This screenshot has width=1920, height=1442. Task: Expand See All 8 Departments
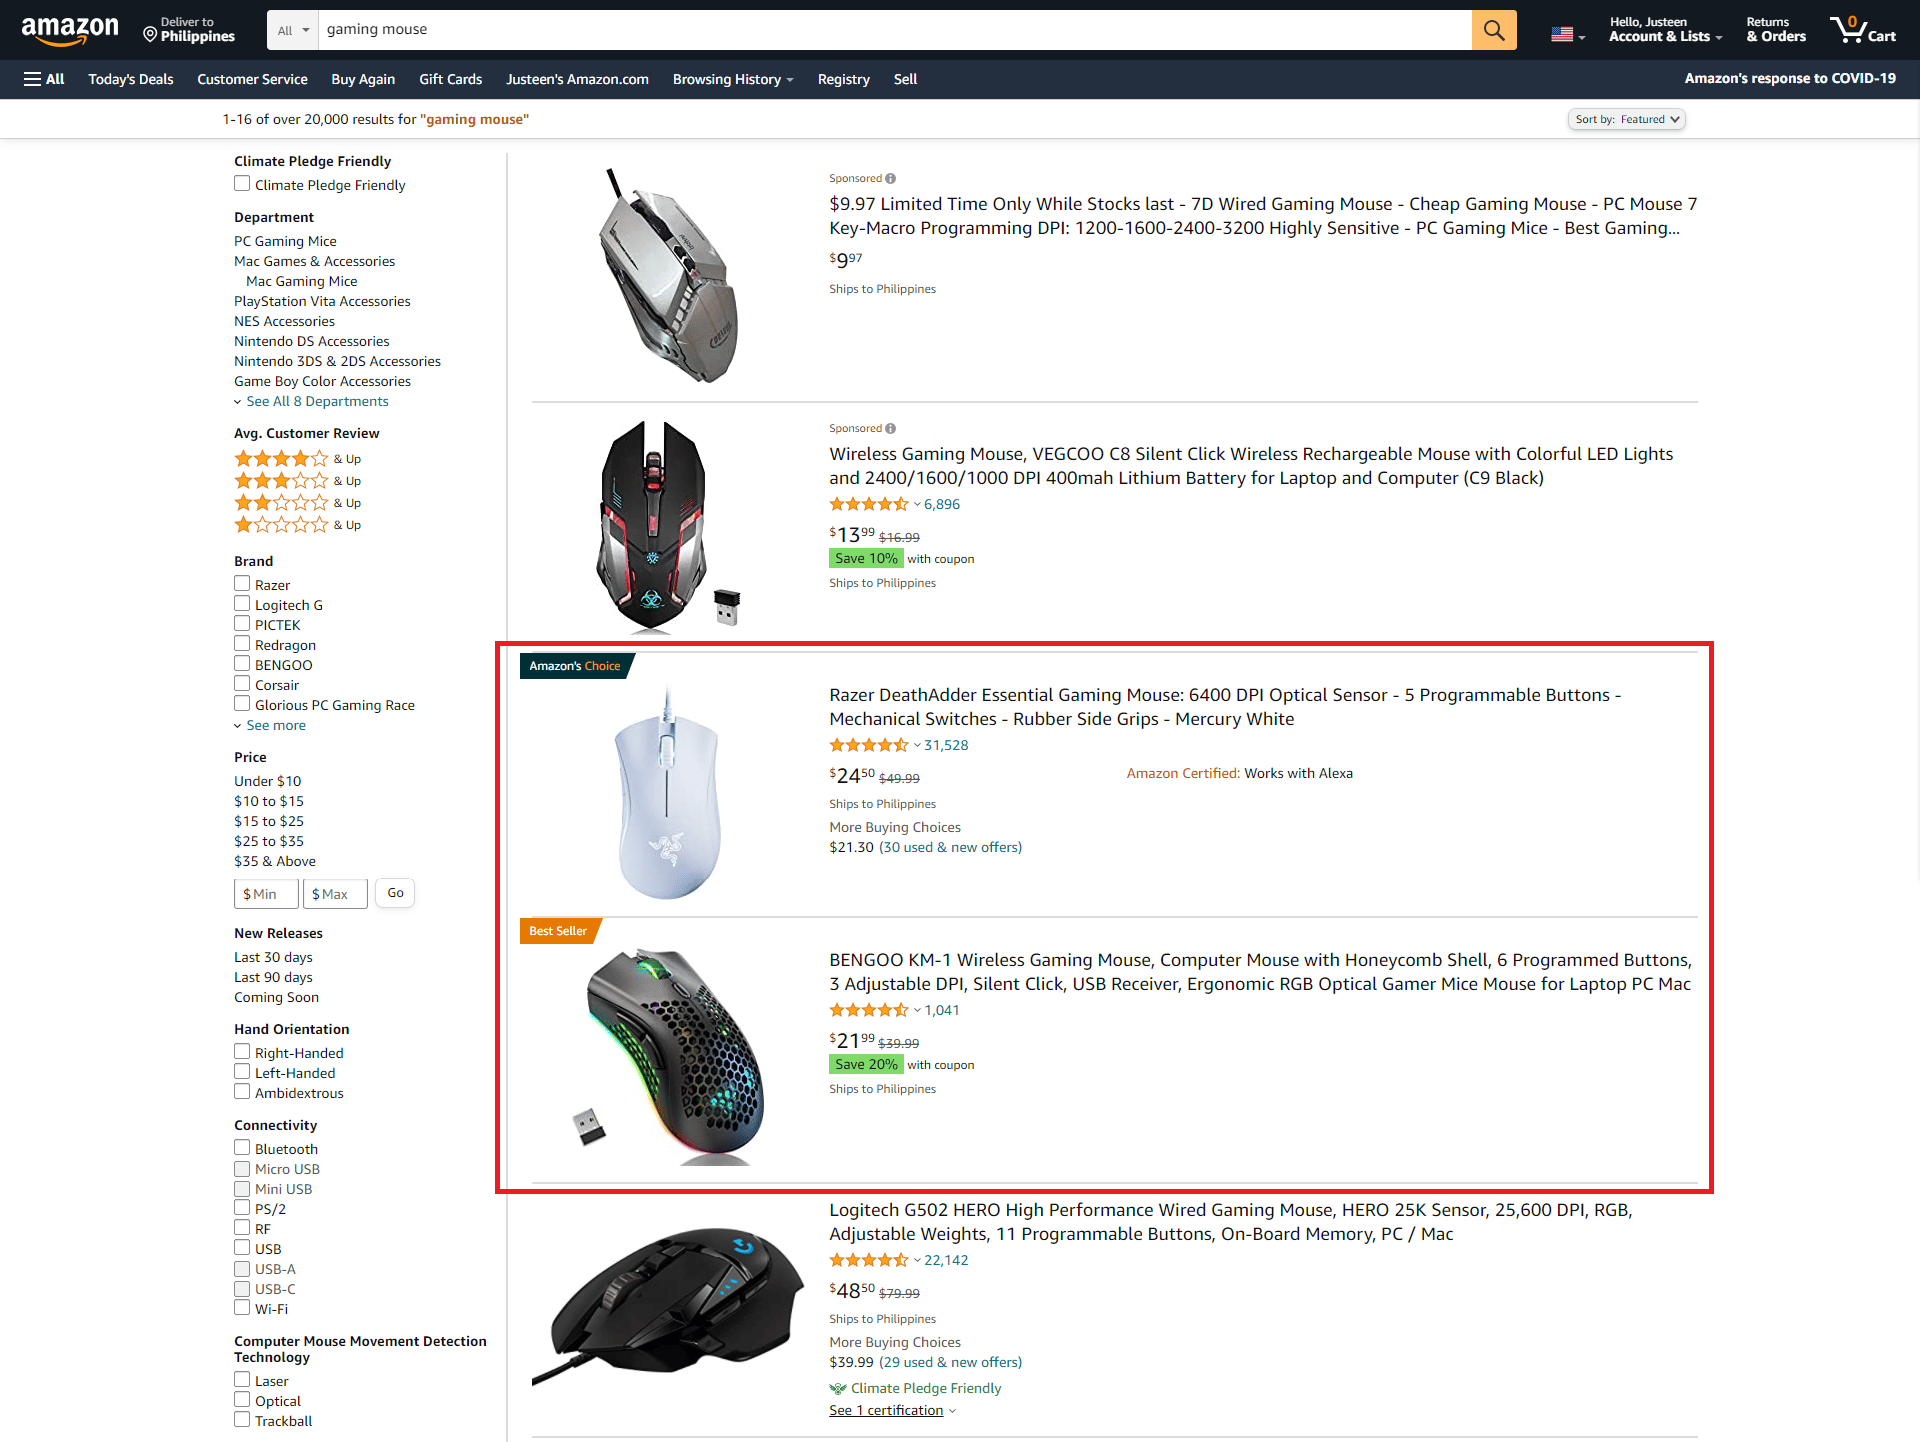317,401
